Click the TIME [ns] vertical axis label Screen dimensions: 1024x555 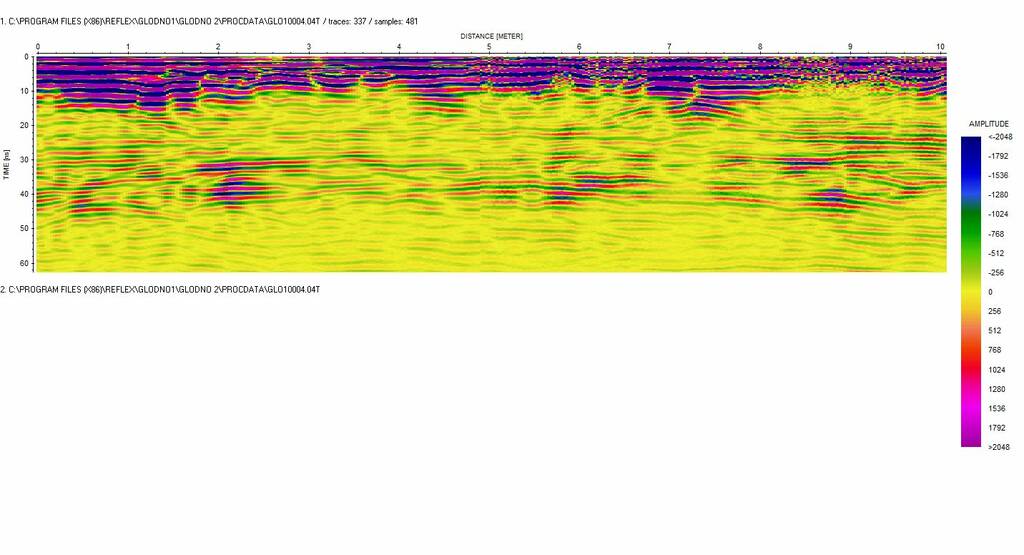coord(7,164)
